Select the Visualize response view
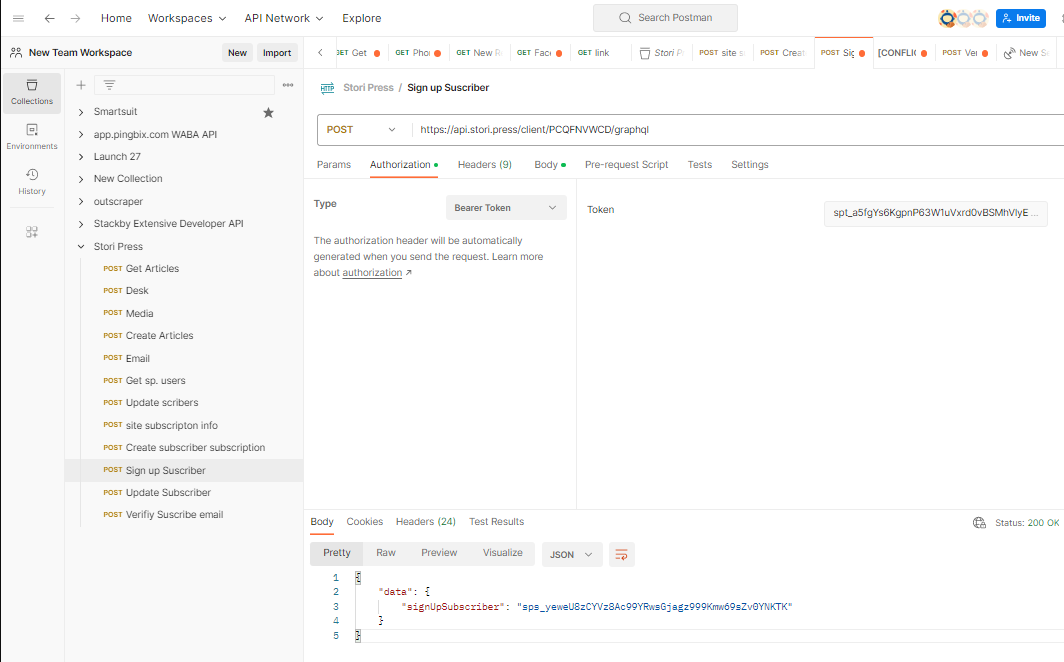Screen dimensions: 1064x662 click(503, 553)
